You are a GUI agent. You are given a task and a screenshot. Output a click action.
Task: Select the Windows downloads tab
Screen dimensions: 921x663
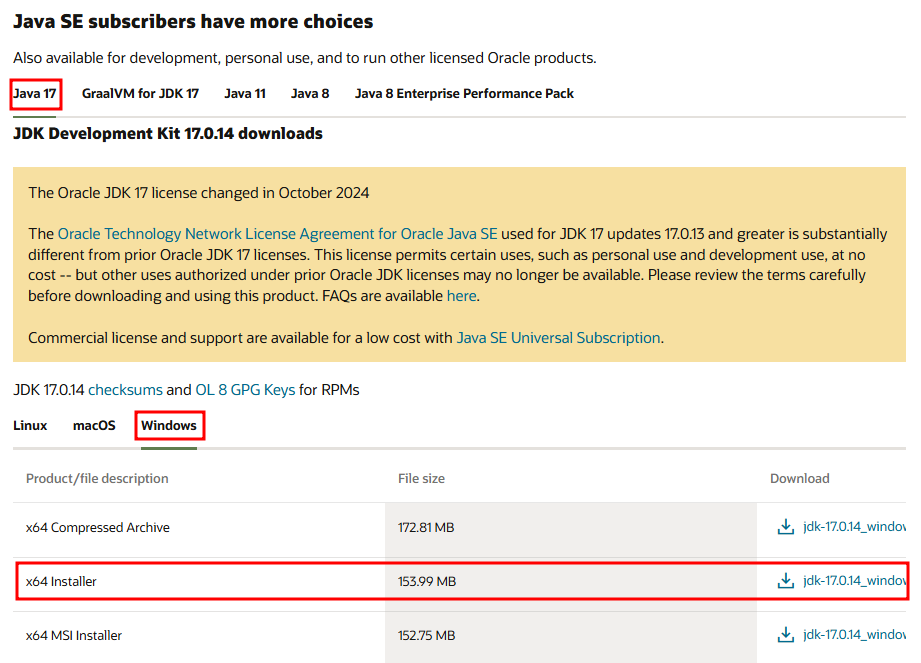(x=169, y=426)
